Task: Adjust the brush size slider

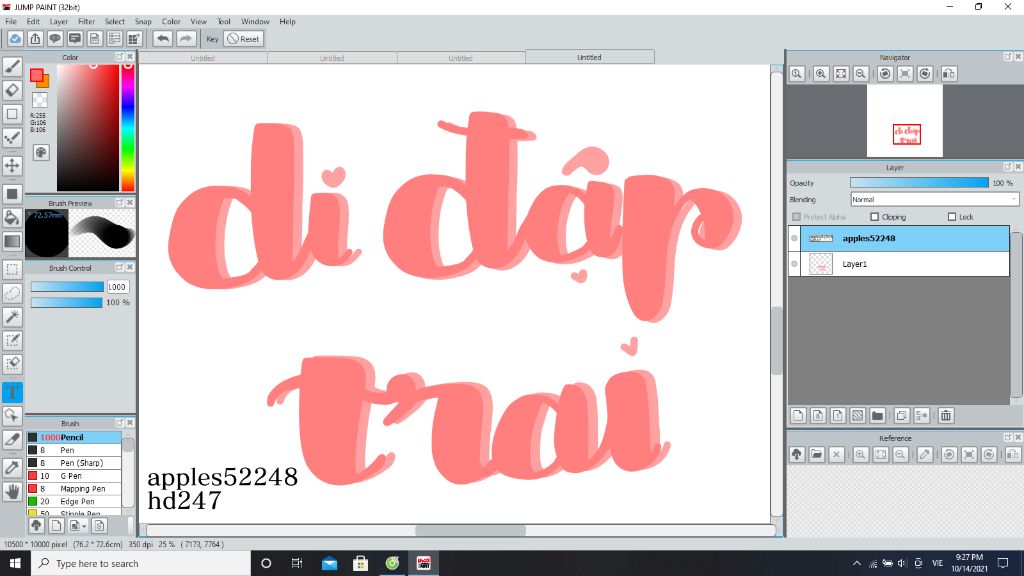Action: point(67,287)
